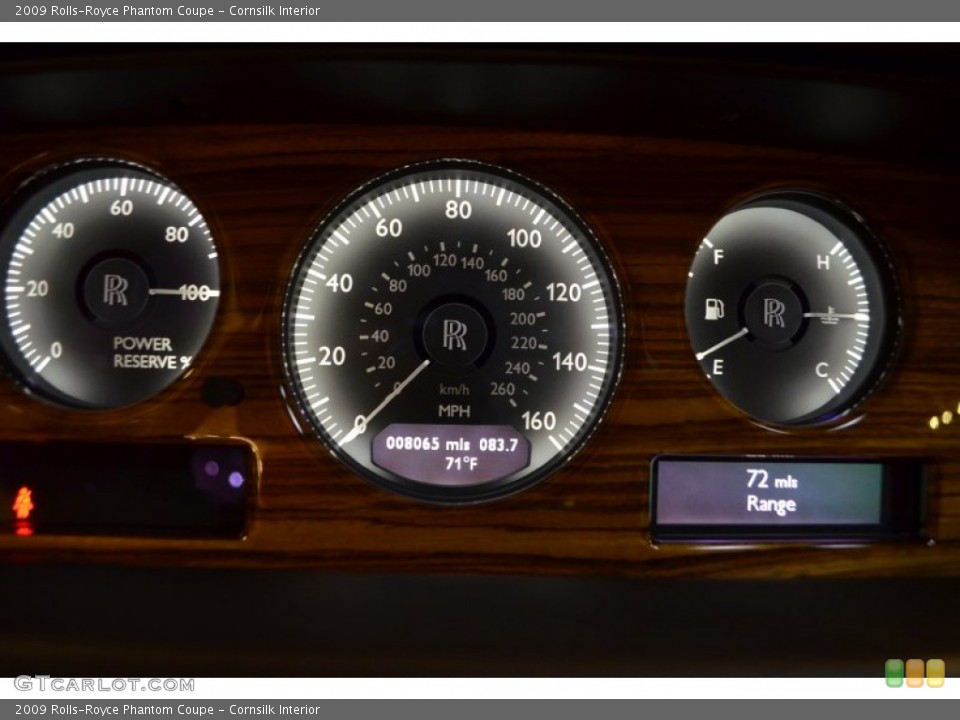This screenshot has width=960, height=720.
Task: Click the yellow square in corner logo
Action: point(936,673)
